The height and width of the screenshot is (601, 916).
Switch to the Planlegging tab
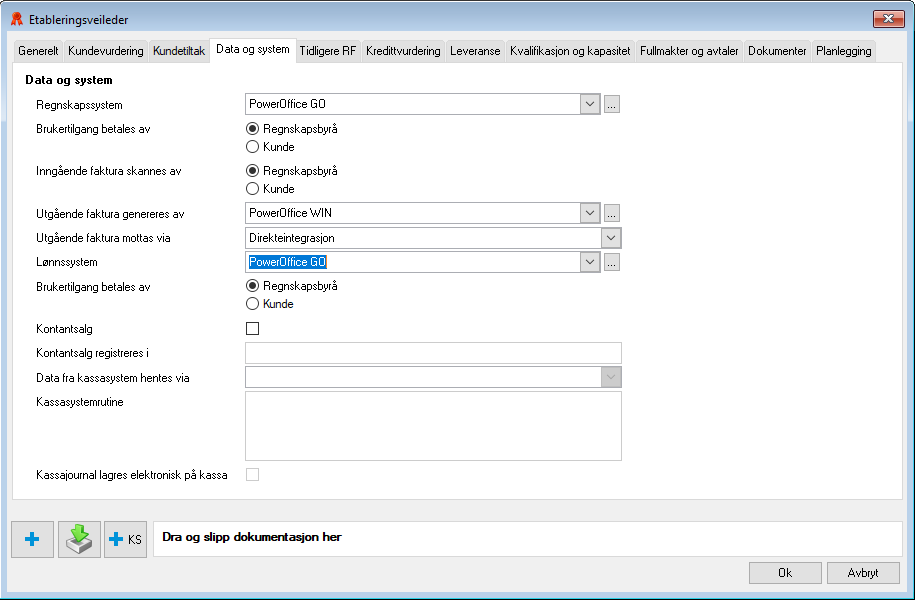[844, 51]
